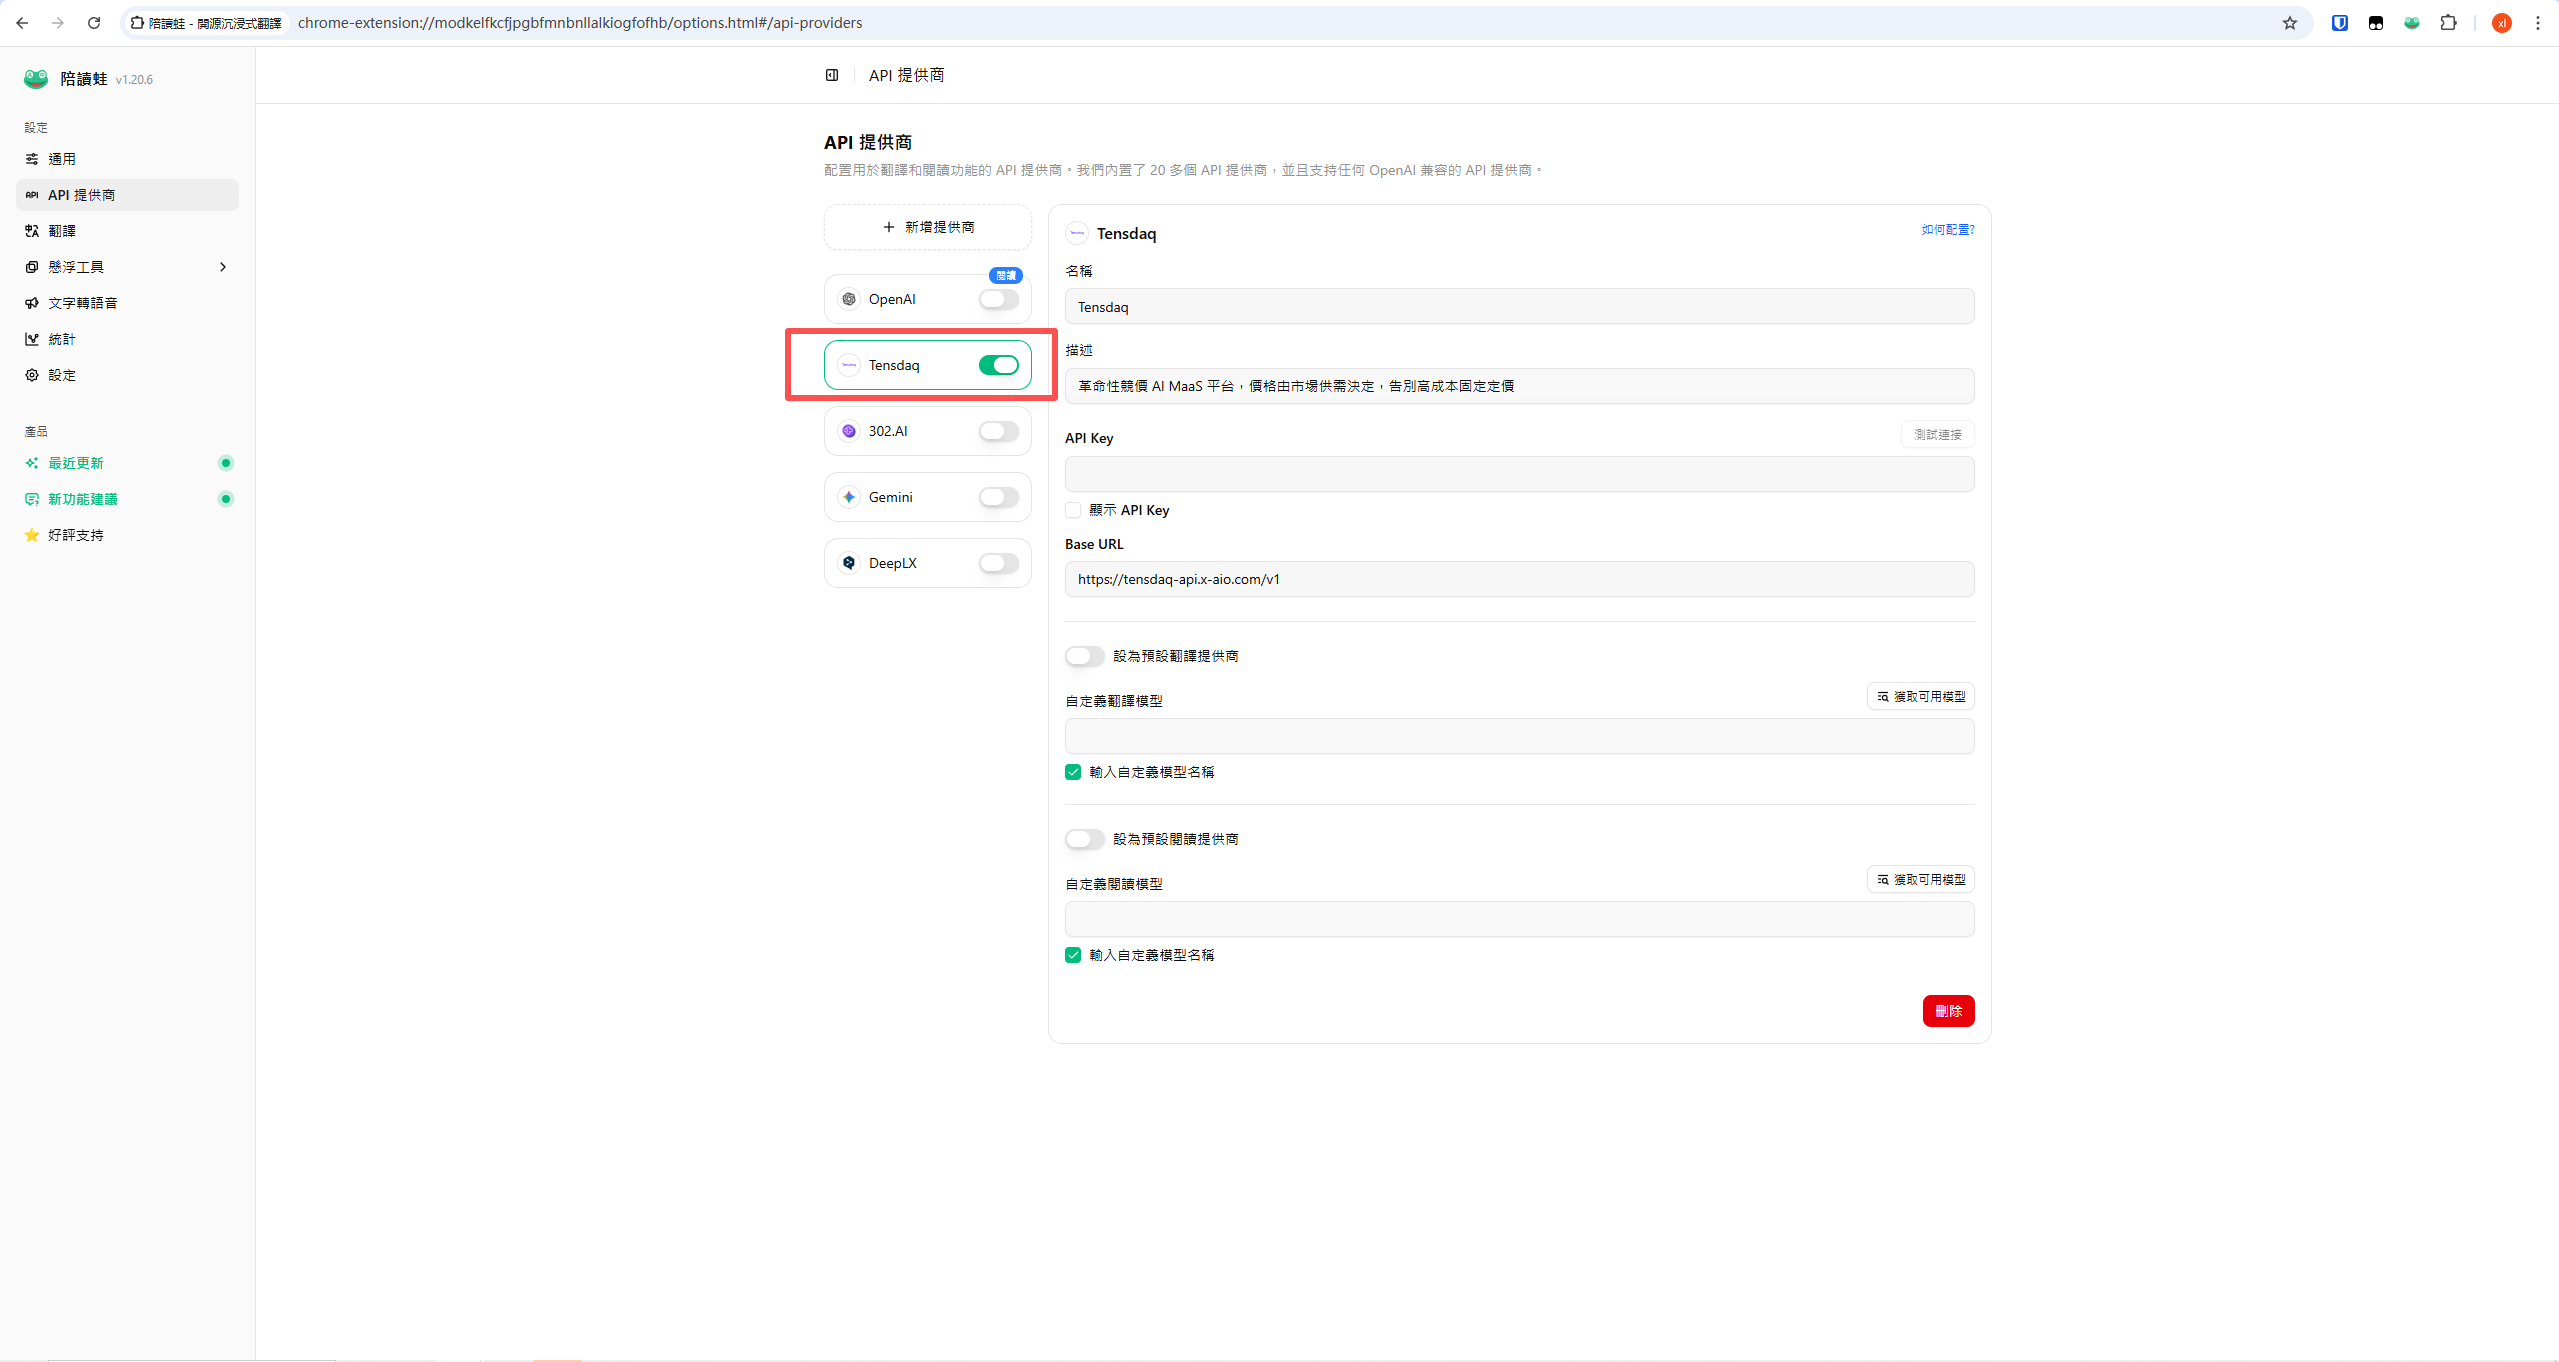Toggle 設為預設翻譯提供商 switch
Viewport: 2559px width, 1362px height.
coord(1084,656)
